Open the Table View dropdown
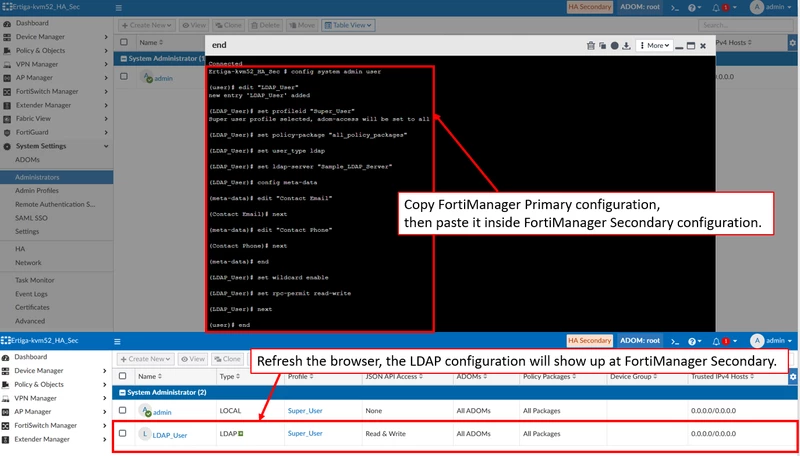Image resolution: width=800 pixels, height=456 pixels. [348, 25]
